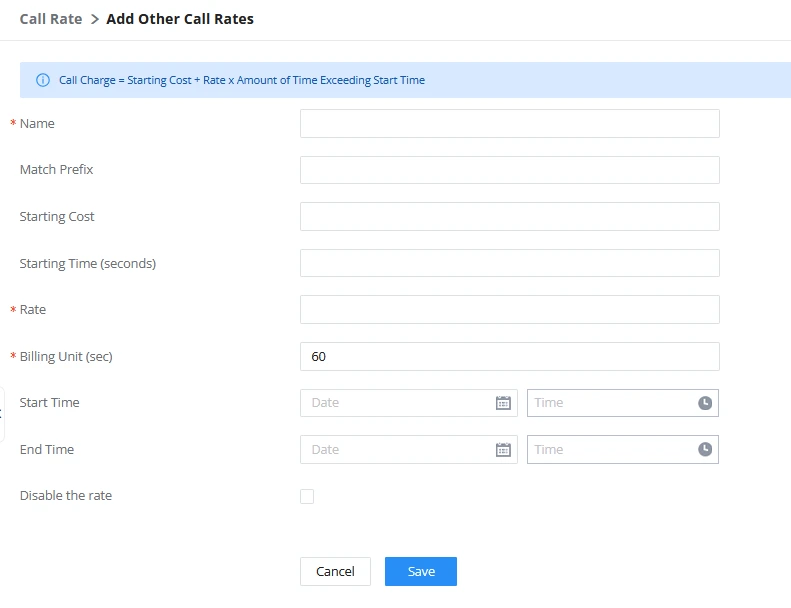Edit the Billing Unit value 60

click(x=510, y=356)
